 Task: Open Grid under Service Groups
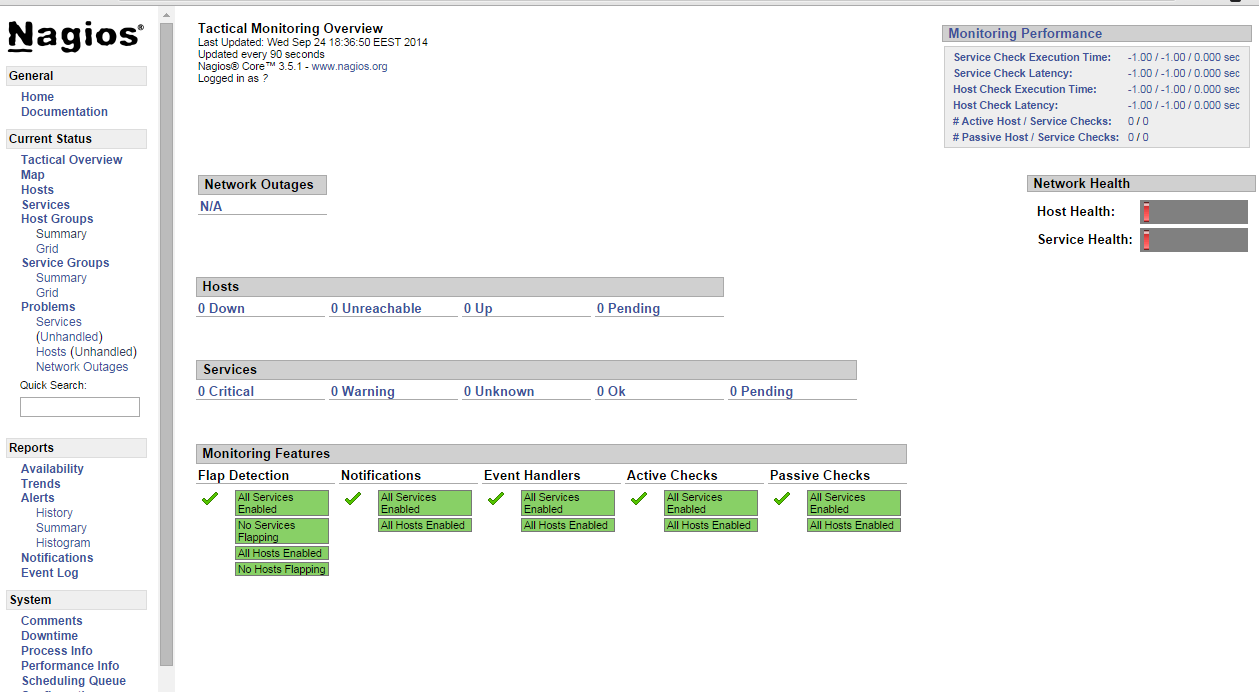pos(47,293)
